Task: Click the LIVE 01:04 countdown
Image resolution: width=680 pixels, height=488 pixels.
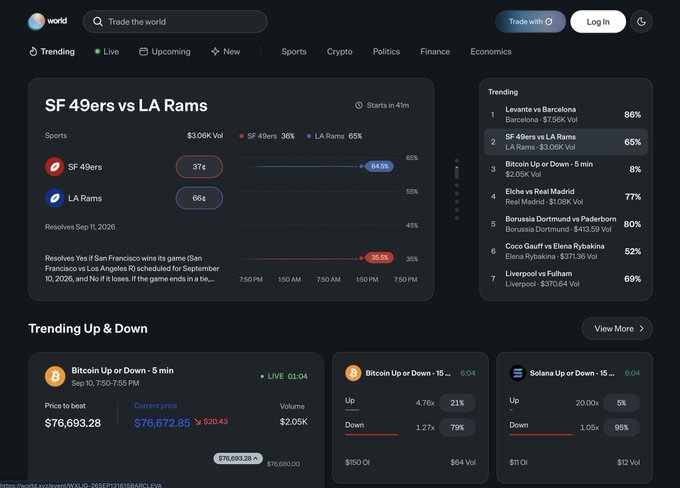Action: [x=284, y=376]
